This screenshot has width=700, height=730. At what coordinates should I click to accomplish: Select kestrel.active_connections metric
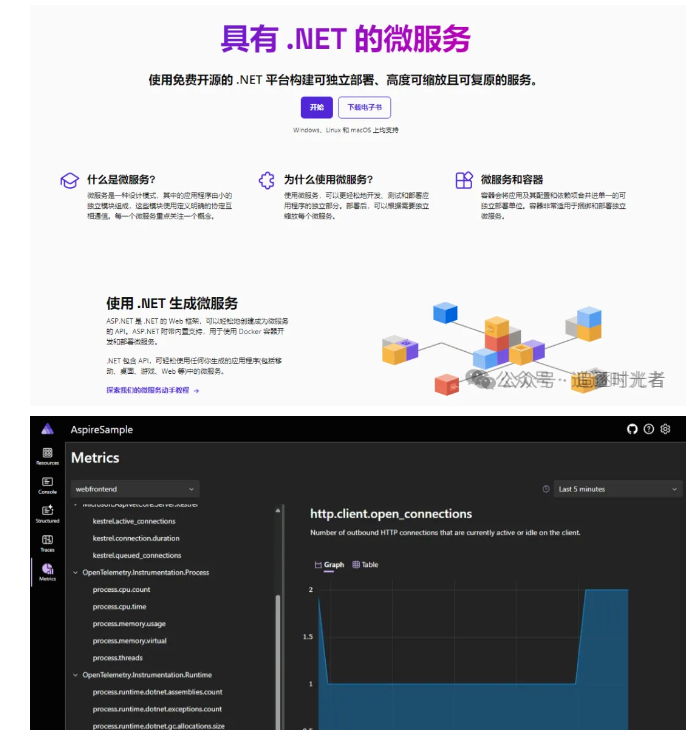134,521
